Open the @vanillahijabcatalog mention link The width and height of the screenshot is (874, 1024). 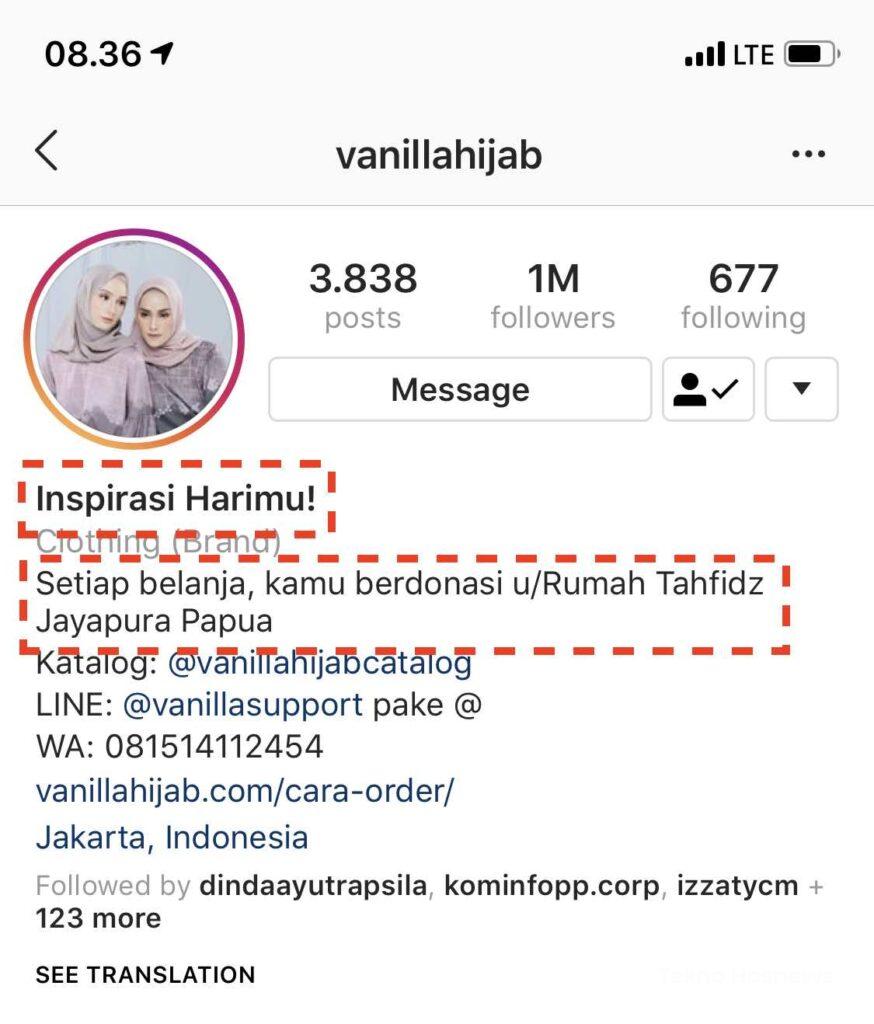[319, 664]
